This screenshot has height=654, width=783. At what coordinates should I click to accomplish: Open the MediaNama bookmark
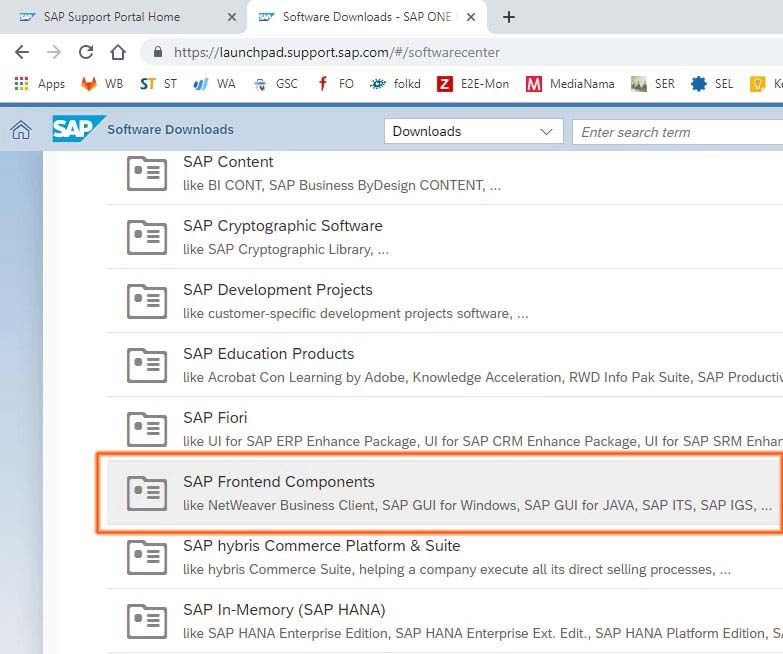570,84
